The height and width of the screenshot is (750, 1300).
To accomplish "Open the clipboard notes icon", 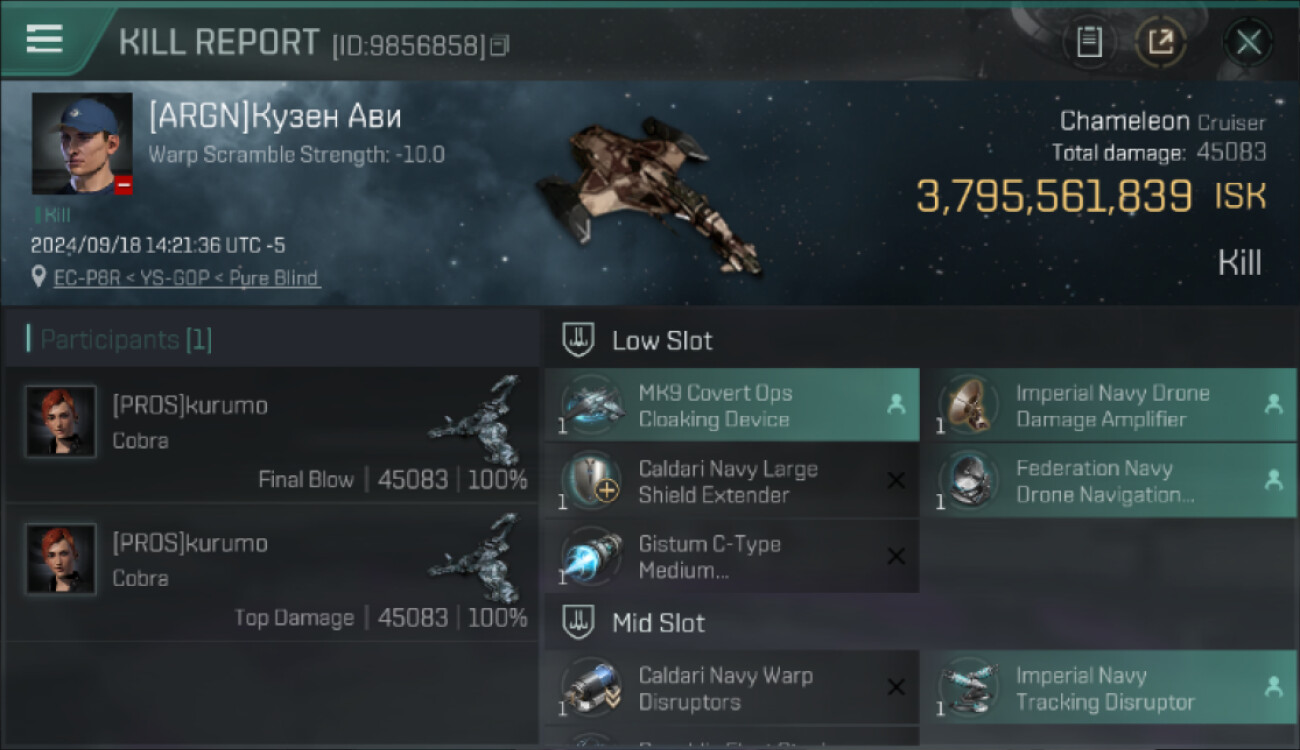I will [x=1089, y=42].
